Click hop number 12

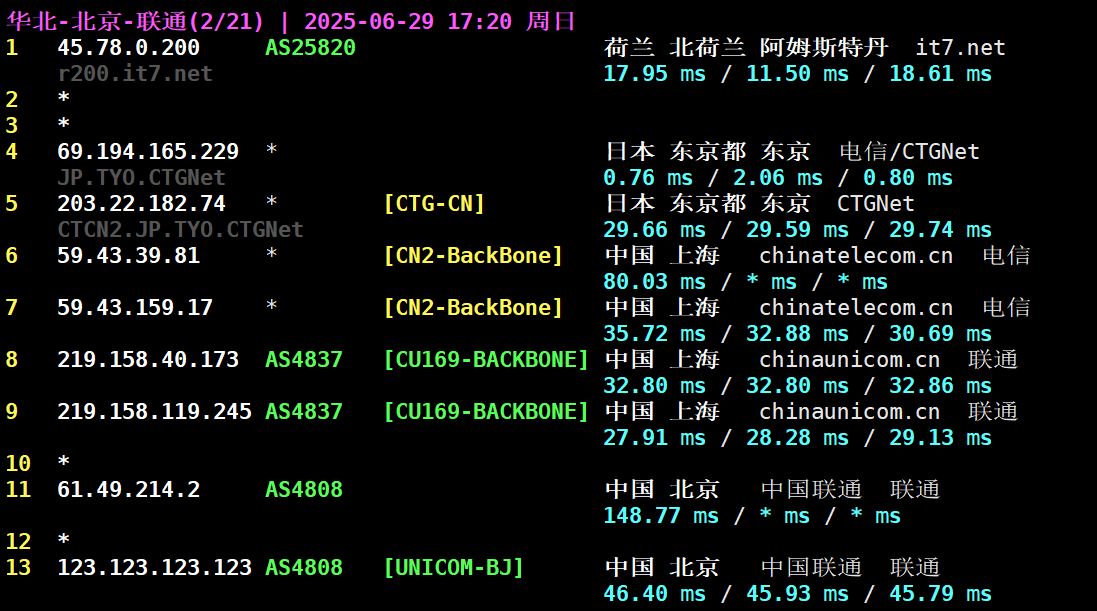[x=18, y=542]
